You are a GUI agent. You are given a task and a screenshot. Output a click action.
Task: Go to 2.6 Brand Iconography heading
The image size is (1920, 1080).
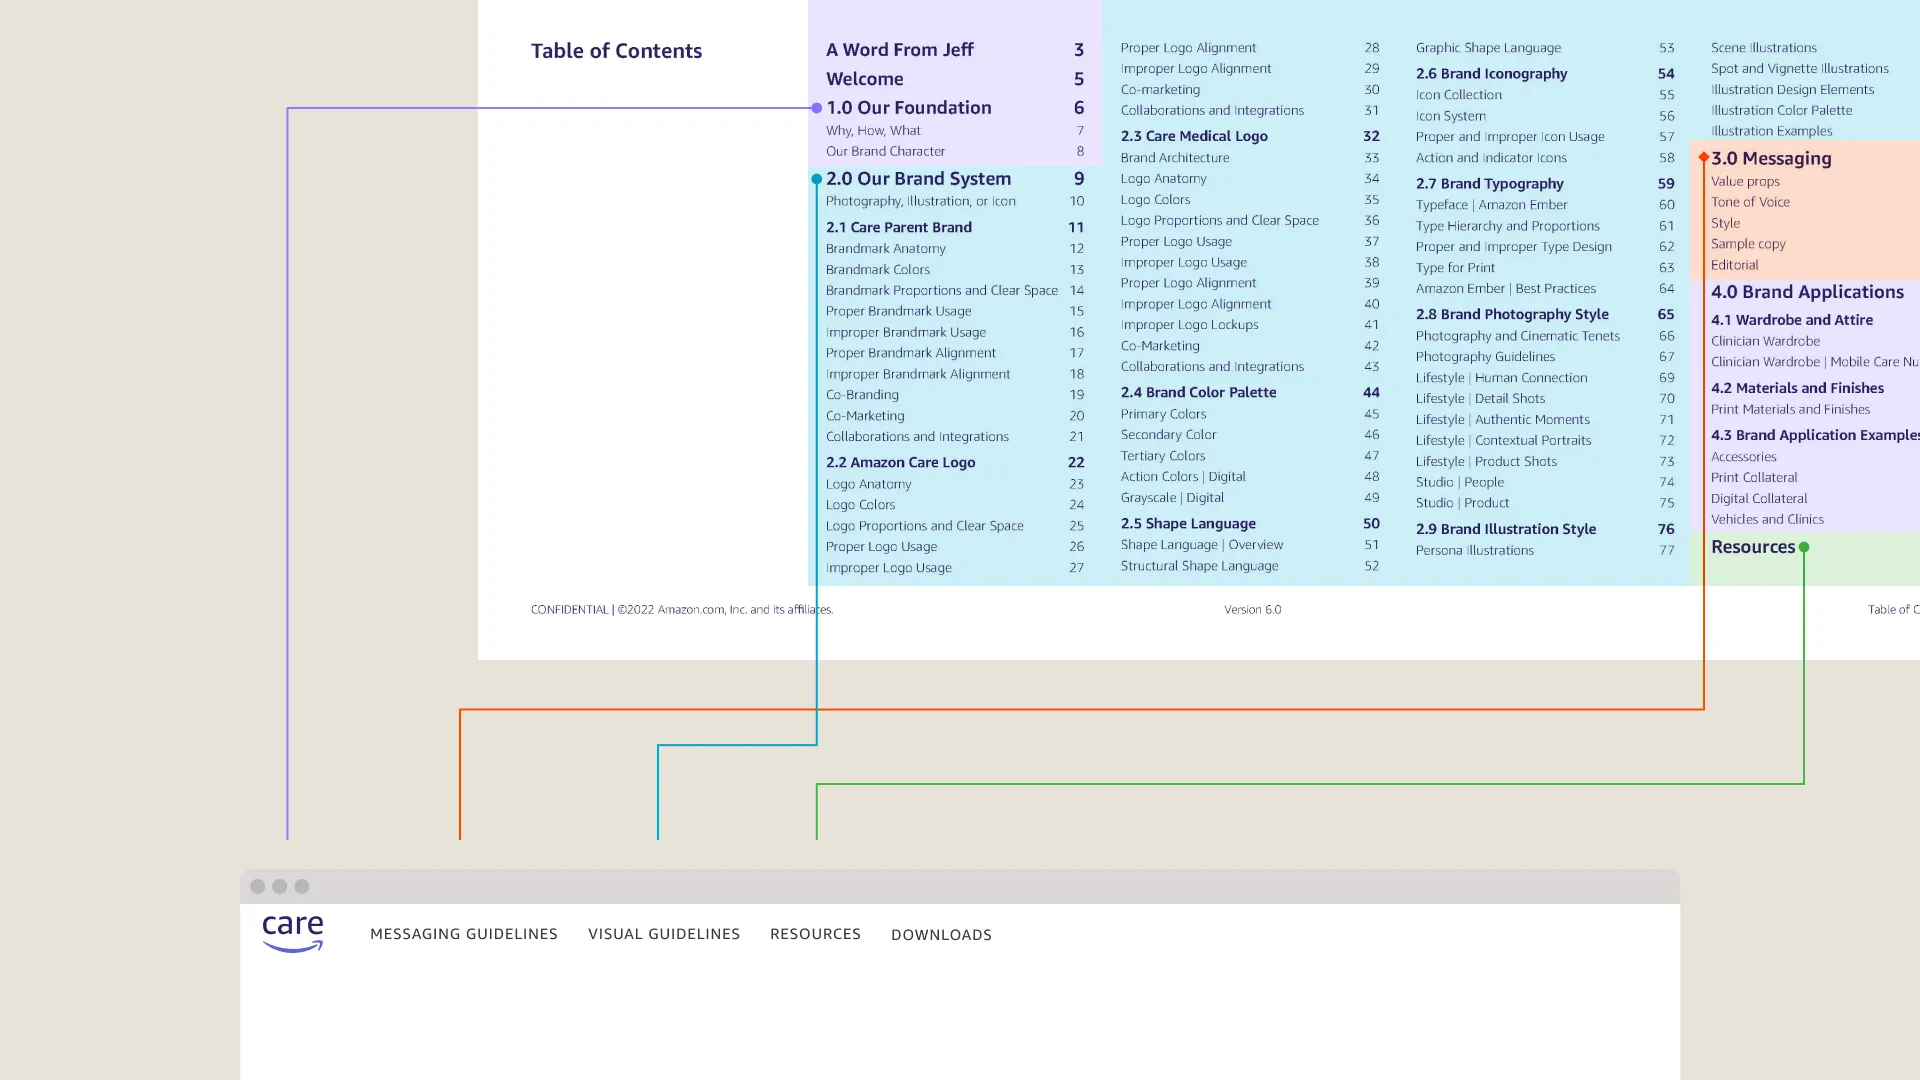[x=1491, y=74]
